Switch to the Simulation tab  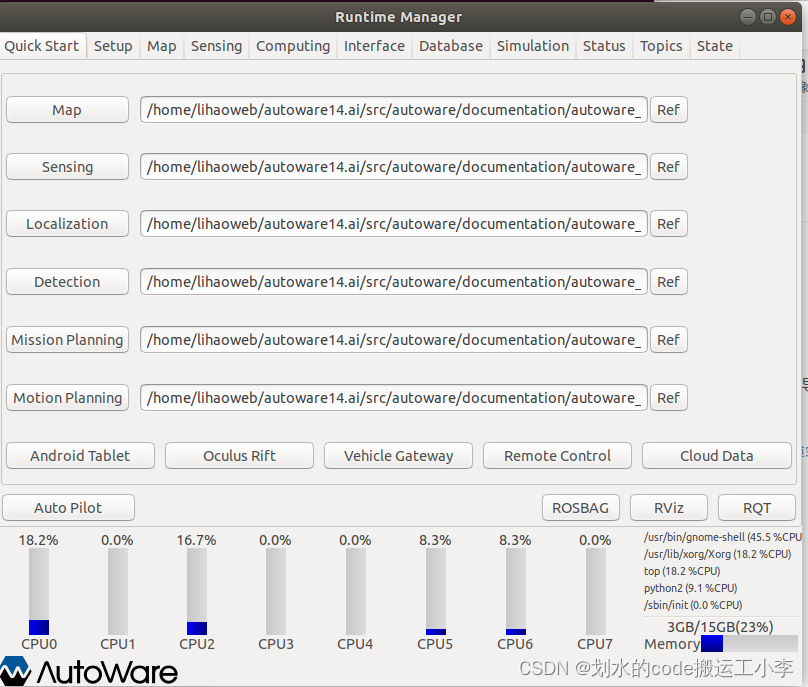pyautogui.click(x=533, y=46)
